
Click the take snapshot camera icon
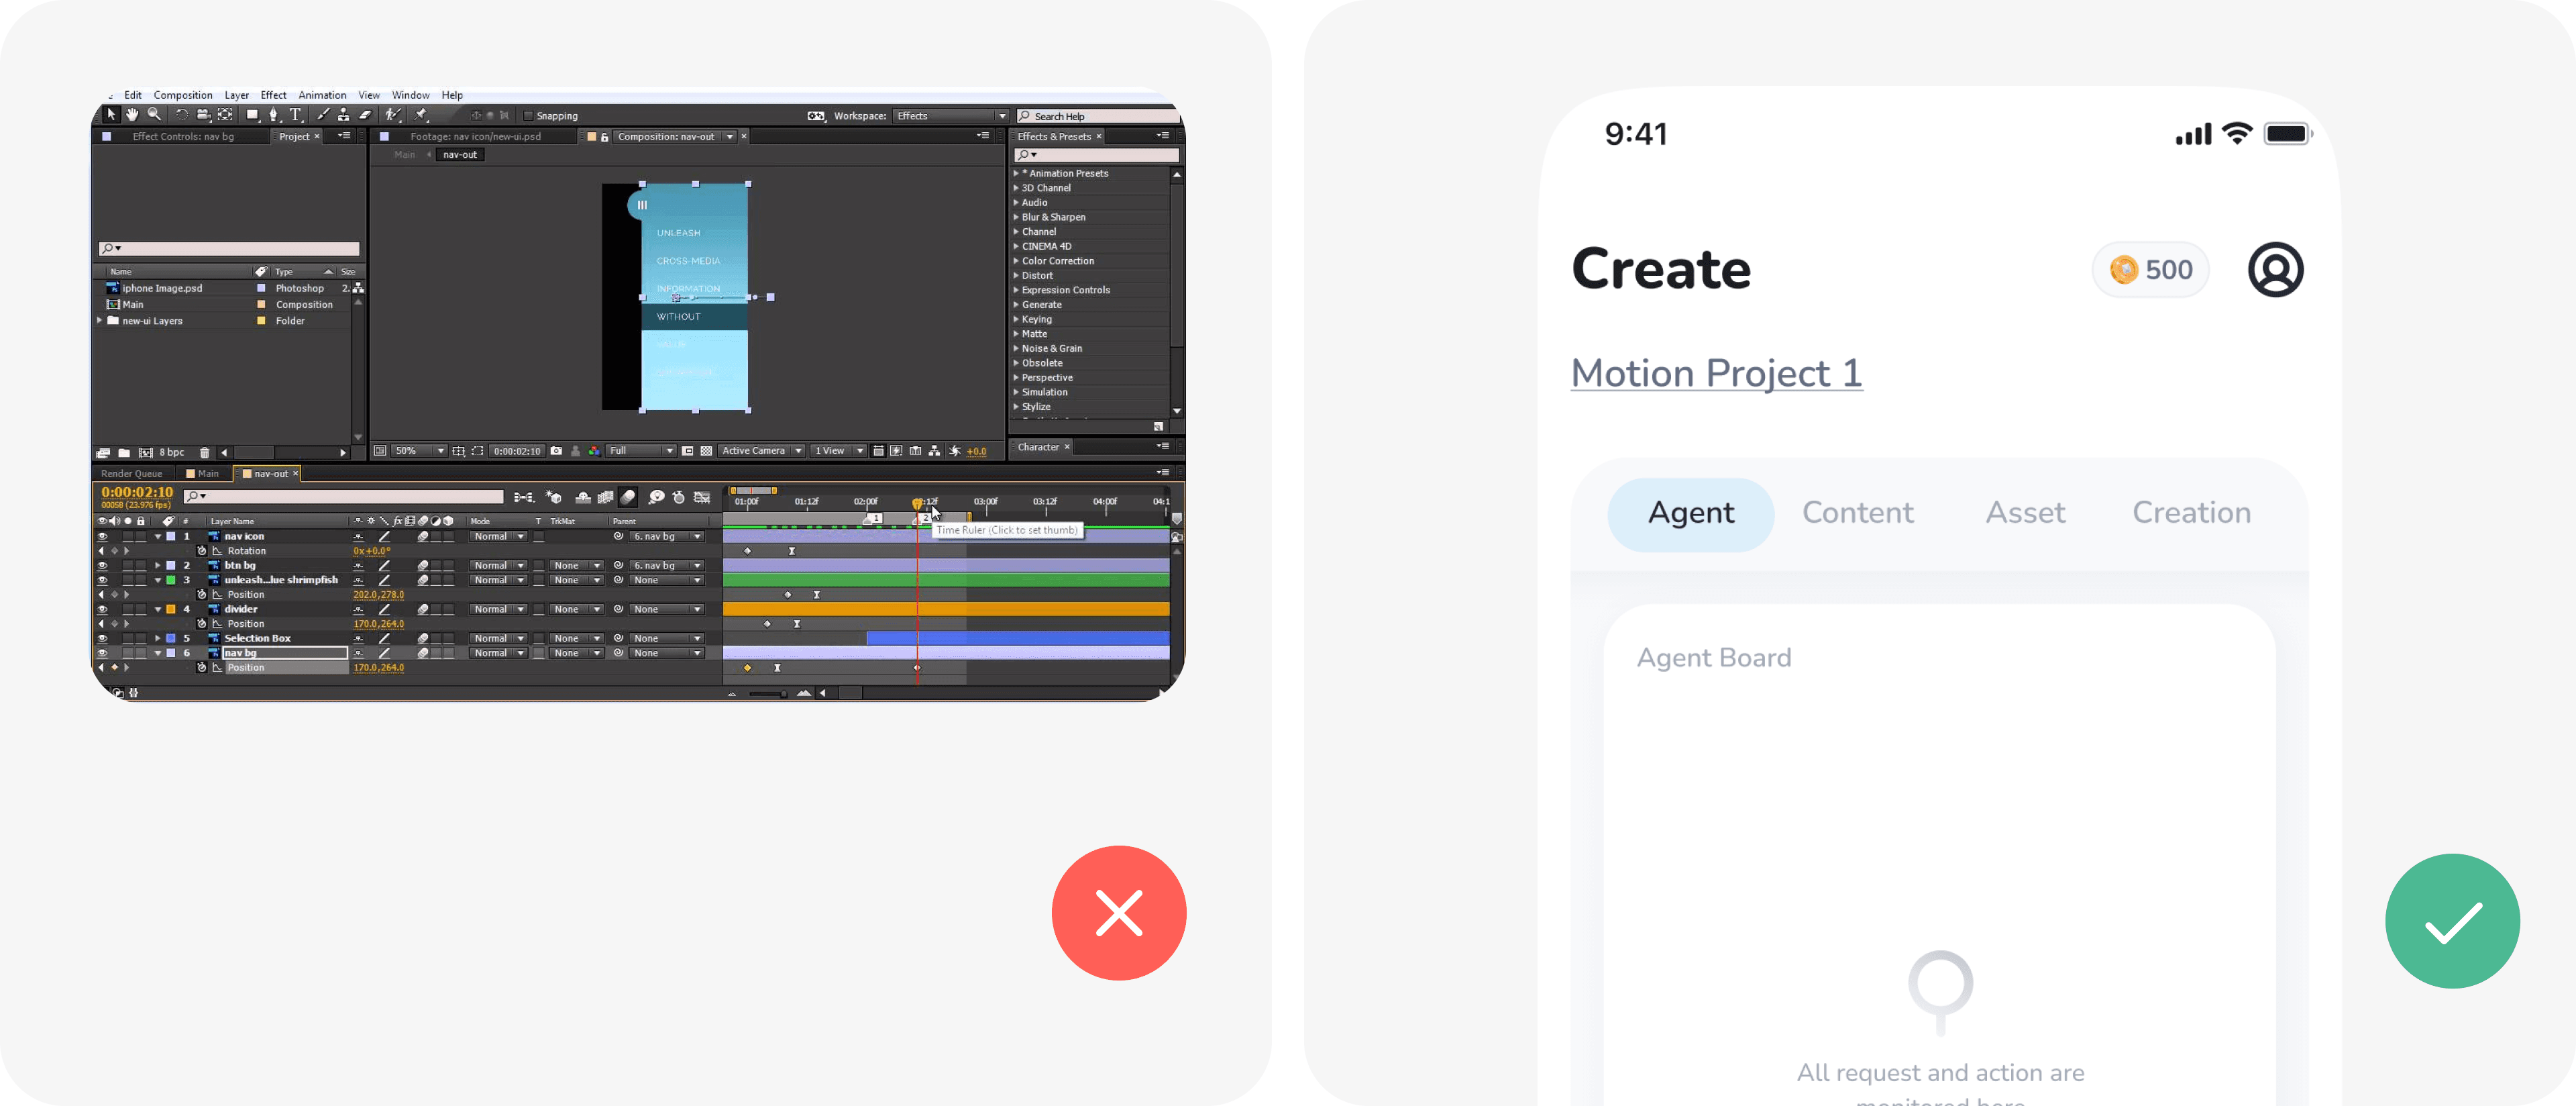click(557, 451)
